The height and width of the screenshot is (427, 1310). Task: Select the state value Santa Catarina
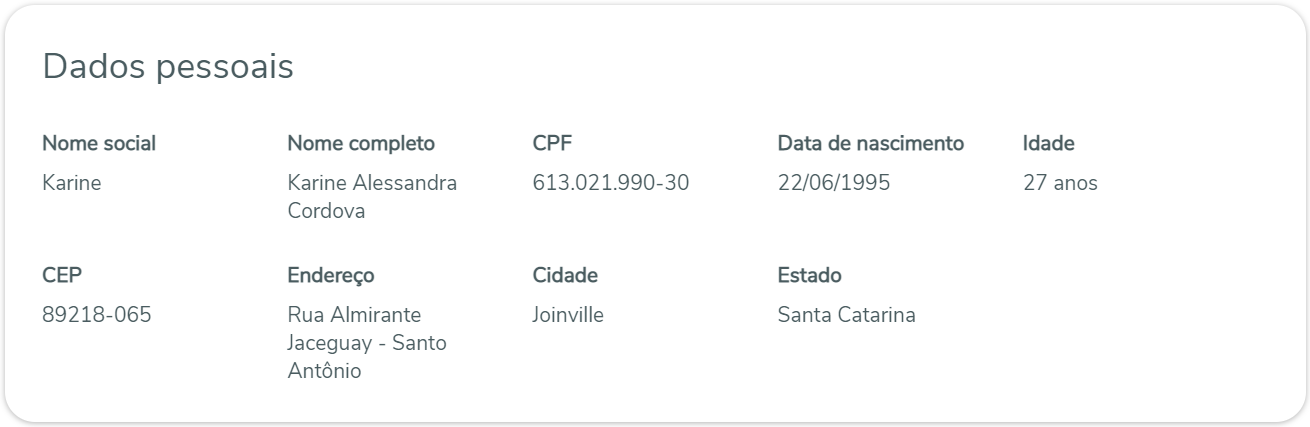(846, 316)
